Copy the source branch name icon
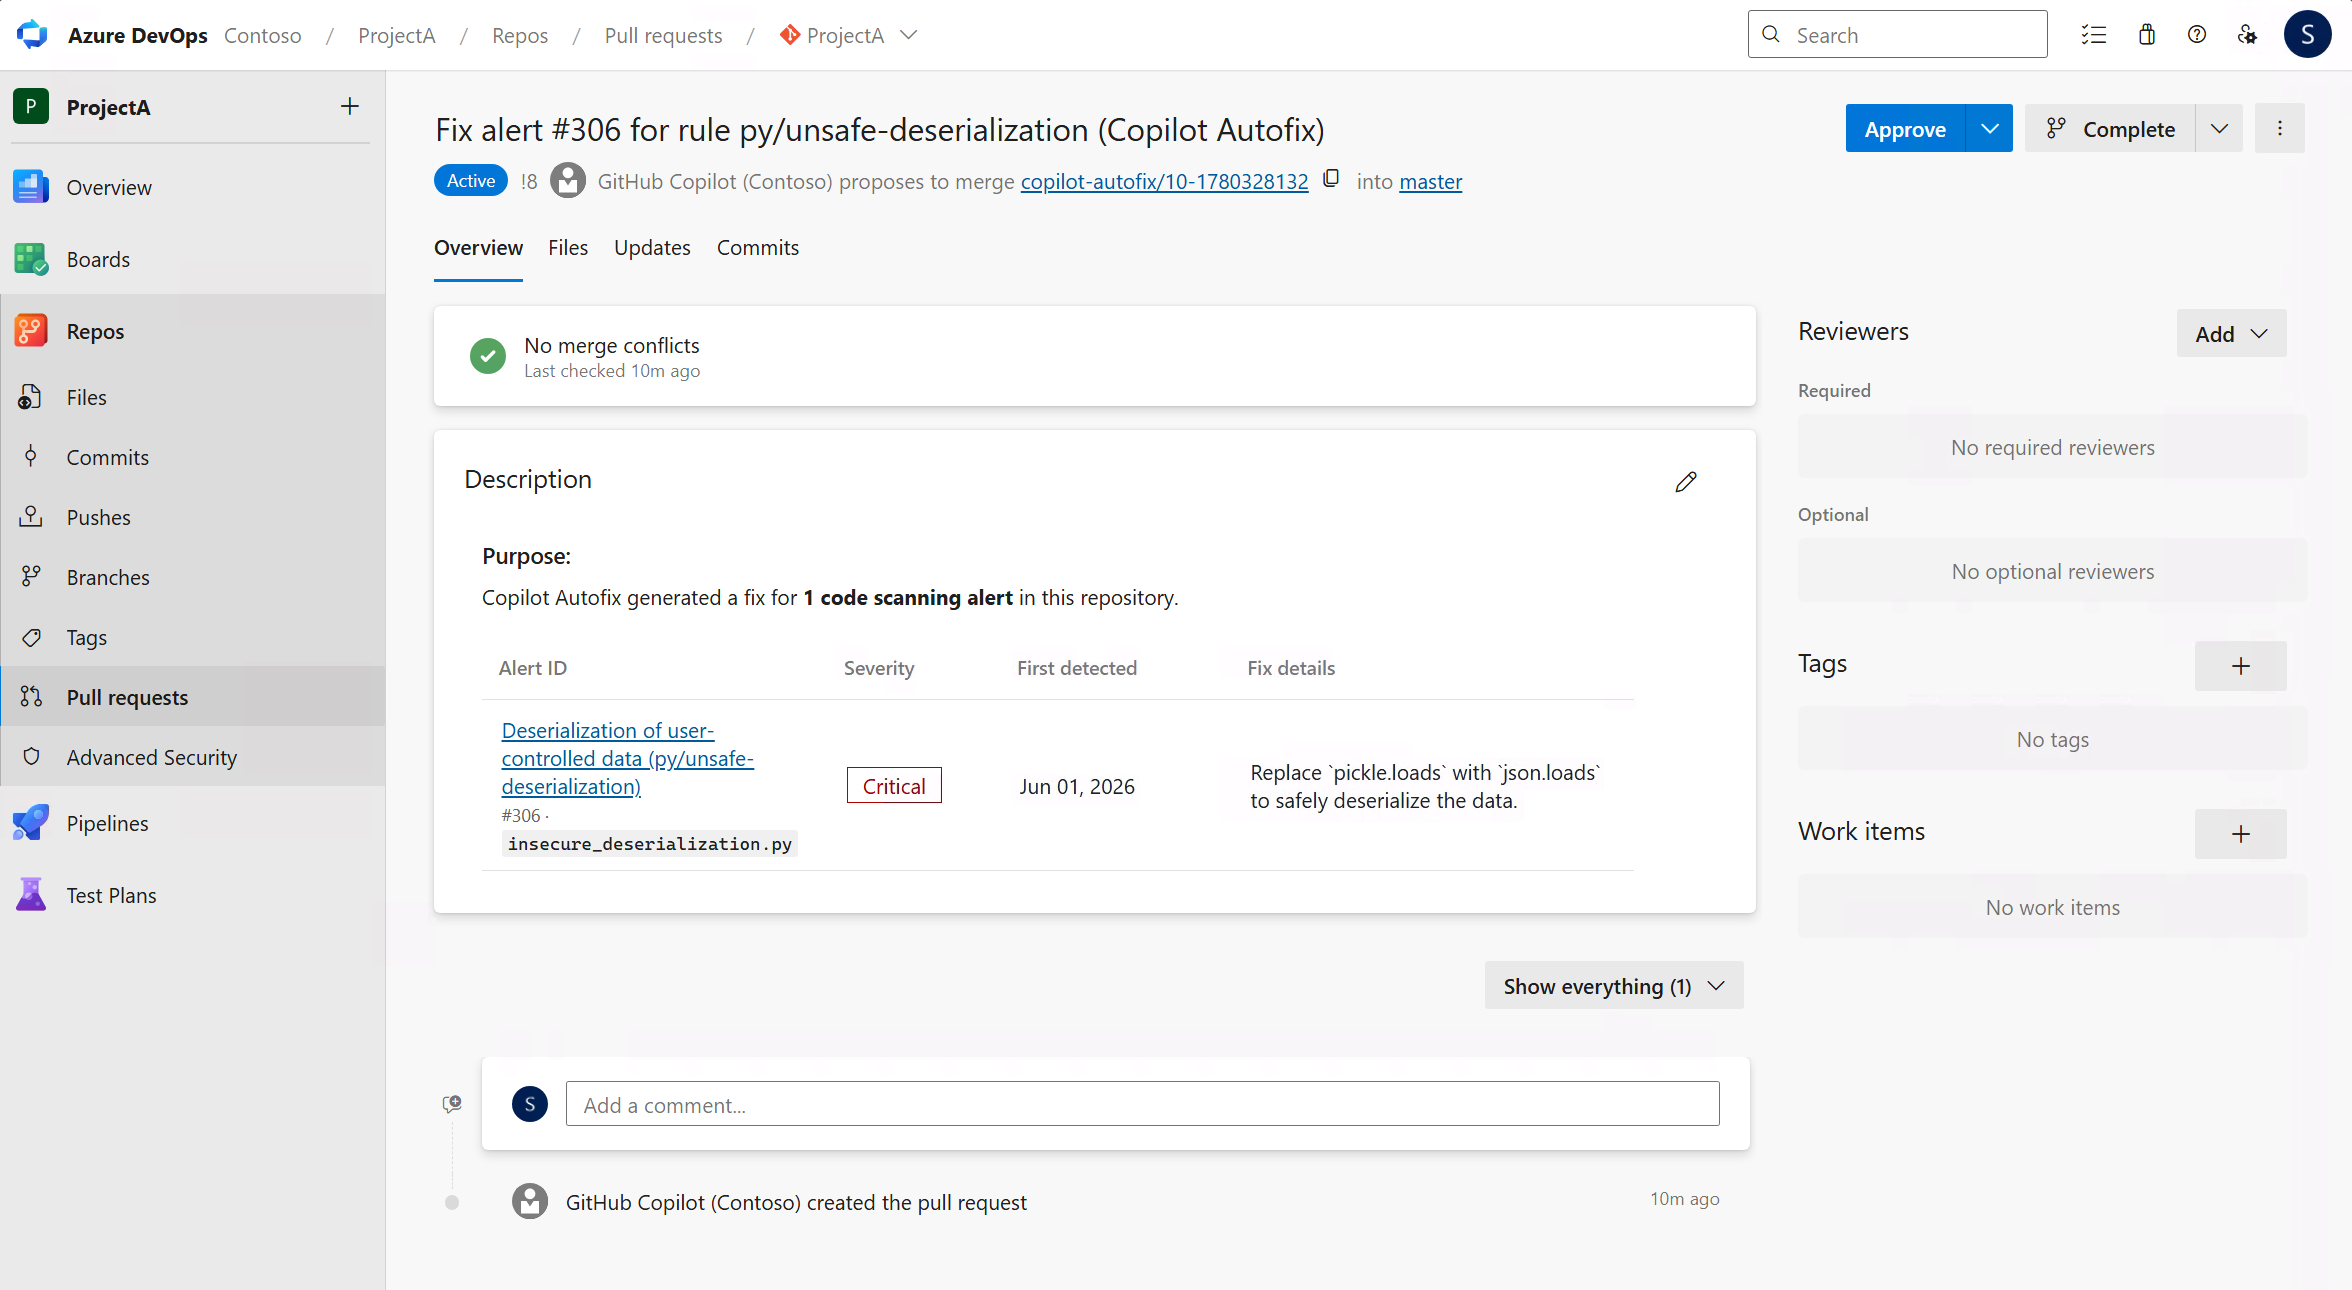The width and height of the screenshot is (2352, 1290). point(1331,179)
